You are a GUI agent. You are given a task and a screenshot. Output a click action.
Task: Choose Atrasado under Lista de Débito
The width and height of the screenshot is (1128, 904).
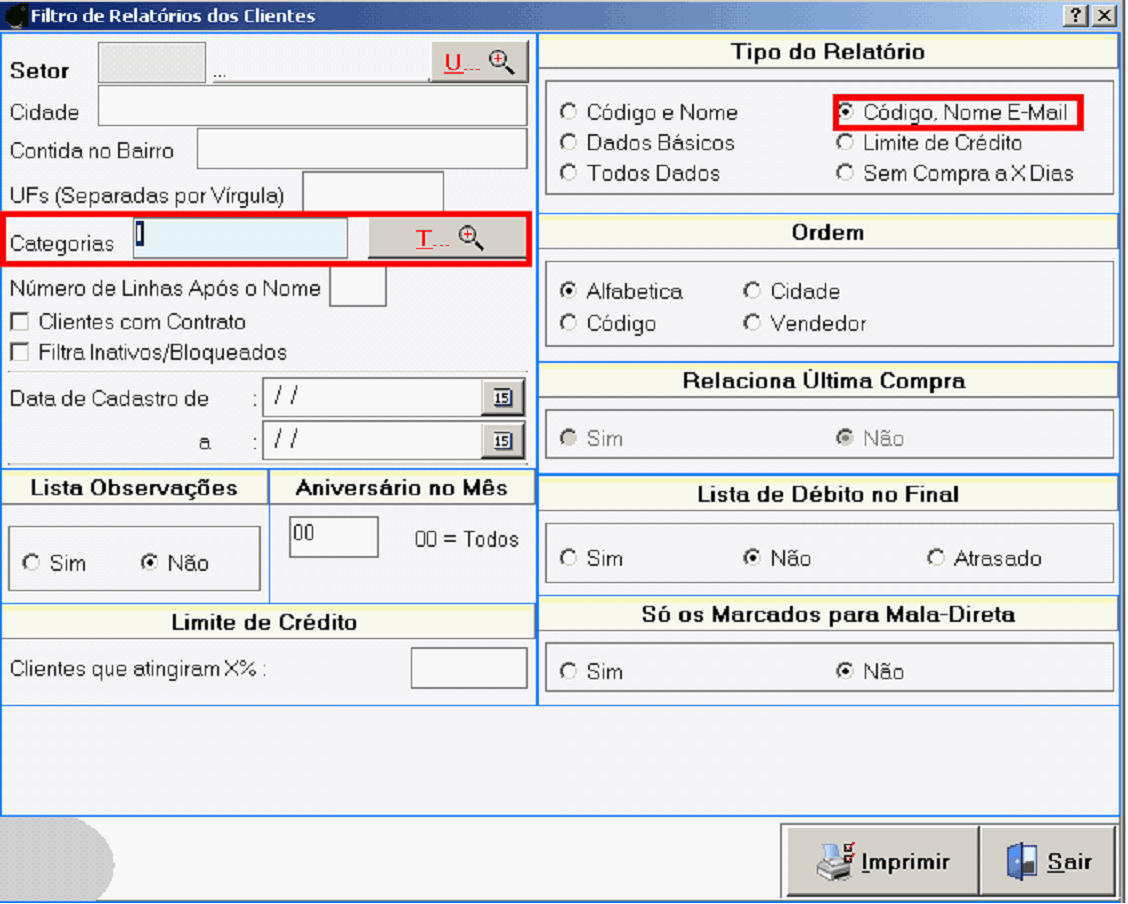(x=936, y=558)
